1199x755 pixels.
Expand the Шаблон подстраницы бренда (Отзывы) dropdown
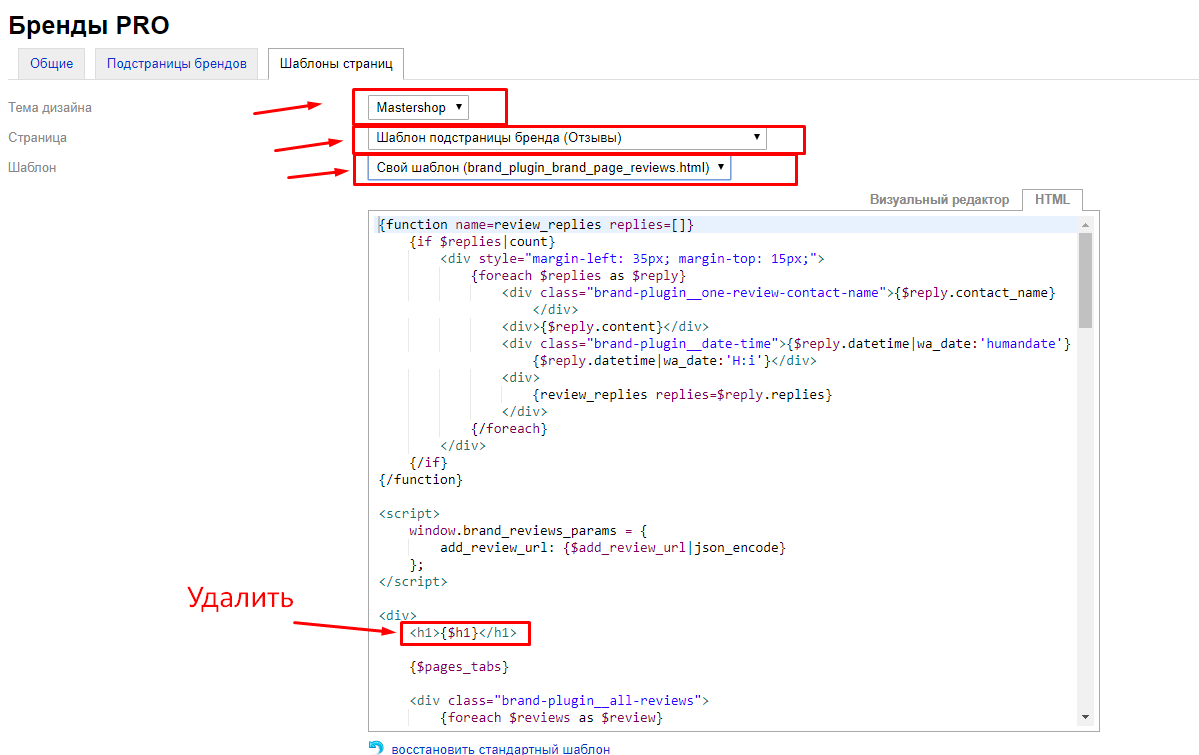(567, 137)
